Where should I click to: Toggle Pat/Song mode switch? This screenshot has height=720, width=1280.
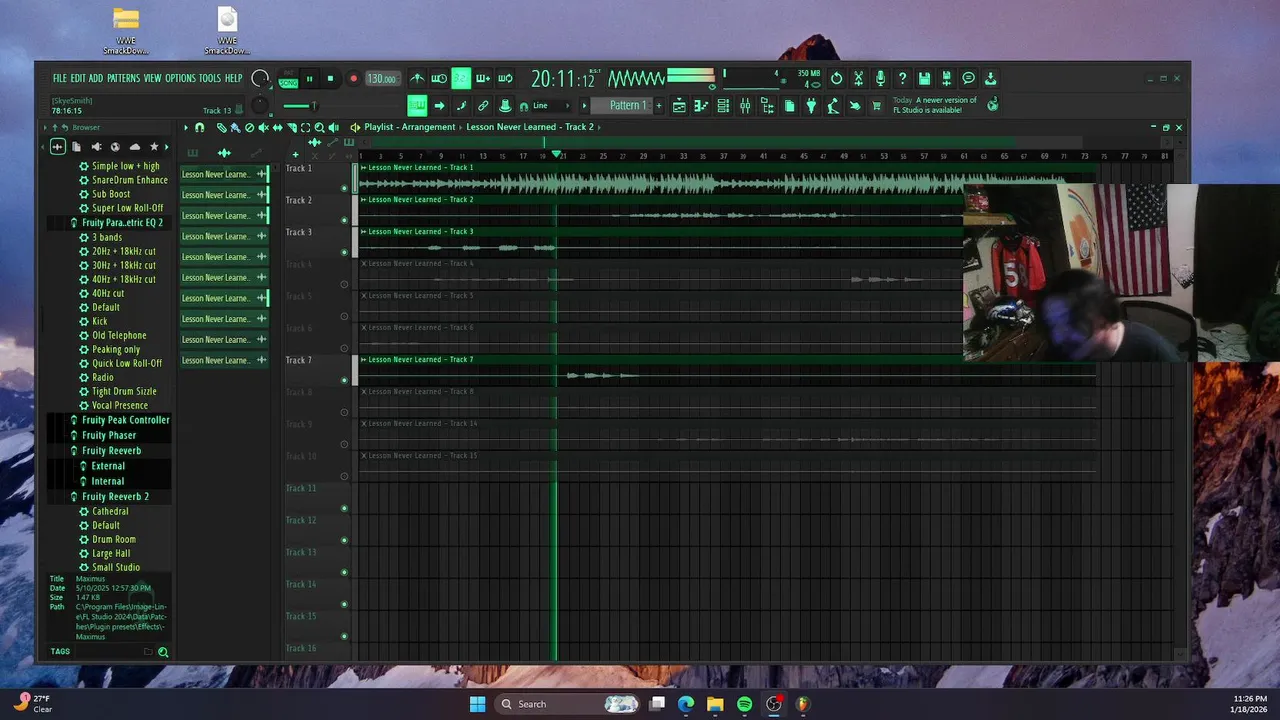point(288,79)
